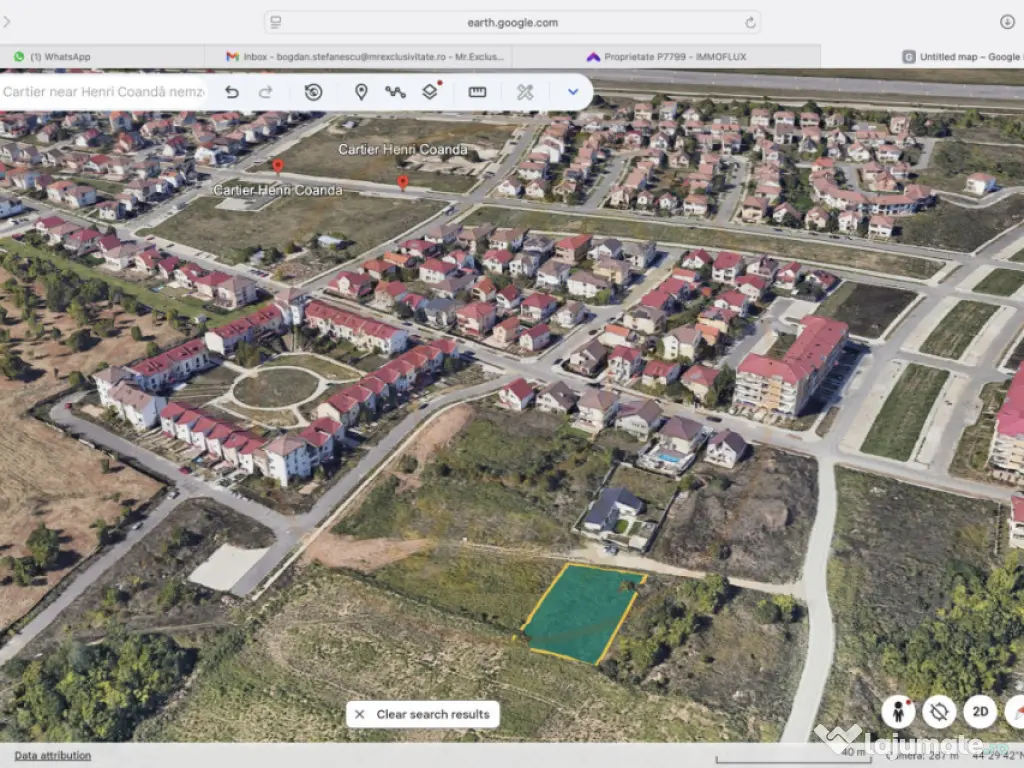
Task: Reload page from the address bar
Action: (750, 22)
